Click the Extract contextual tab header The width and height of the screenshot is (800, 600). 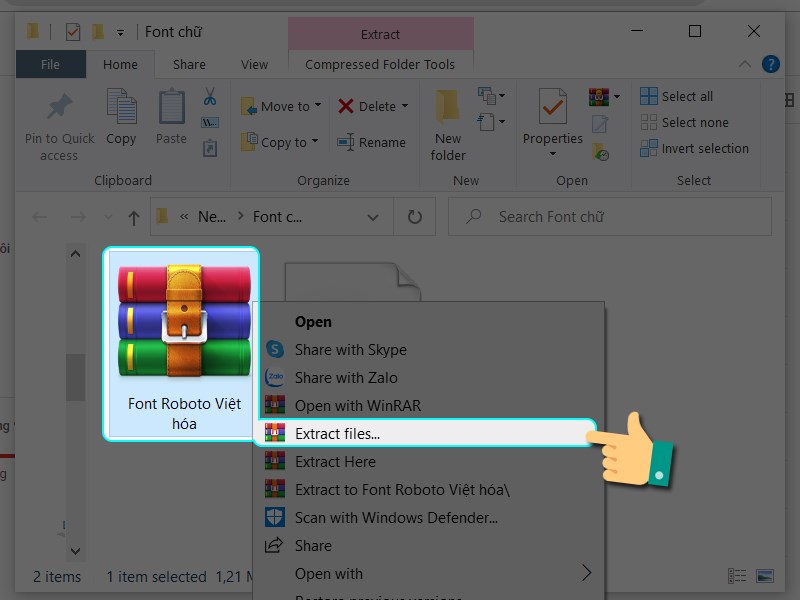coord(380,34)
